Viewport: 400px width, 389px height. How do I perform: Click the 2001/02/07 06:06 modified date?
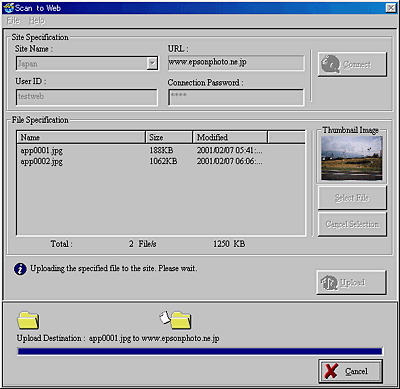229,161
